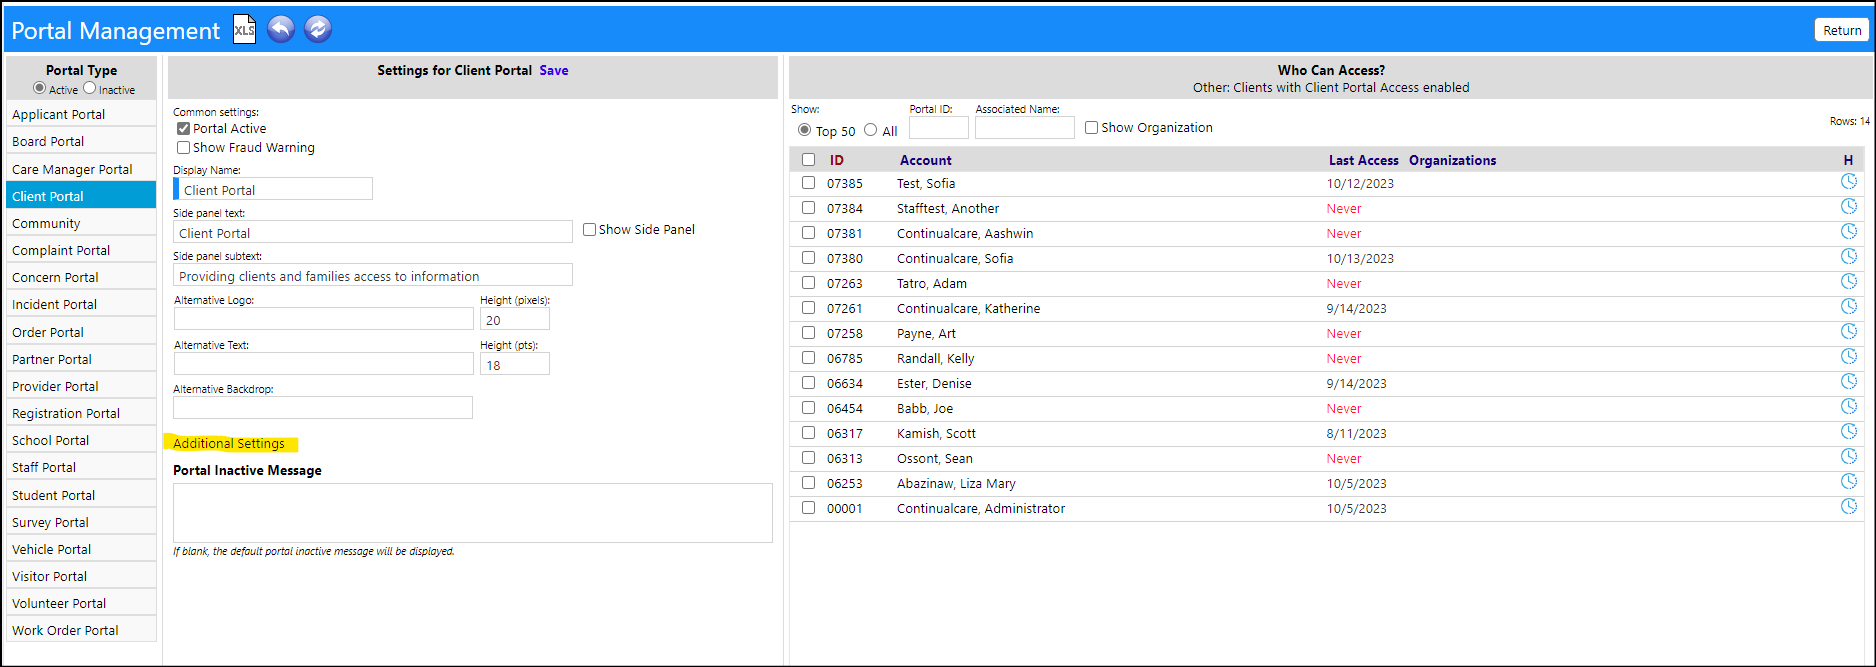The height and width of the screenshot is (667, 1876).
Task: Click the Portal Inactive Message text area
Action: [473, 513]
